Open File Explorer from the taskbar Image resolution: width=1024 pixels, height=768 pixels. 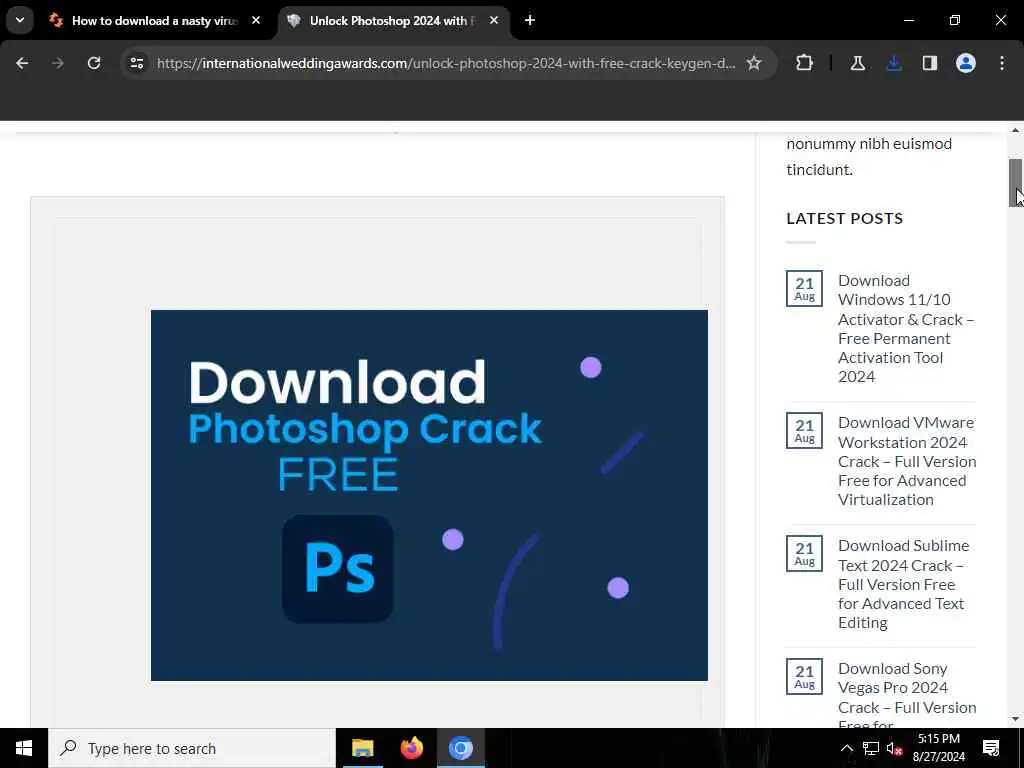(362, 748)
